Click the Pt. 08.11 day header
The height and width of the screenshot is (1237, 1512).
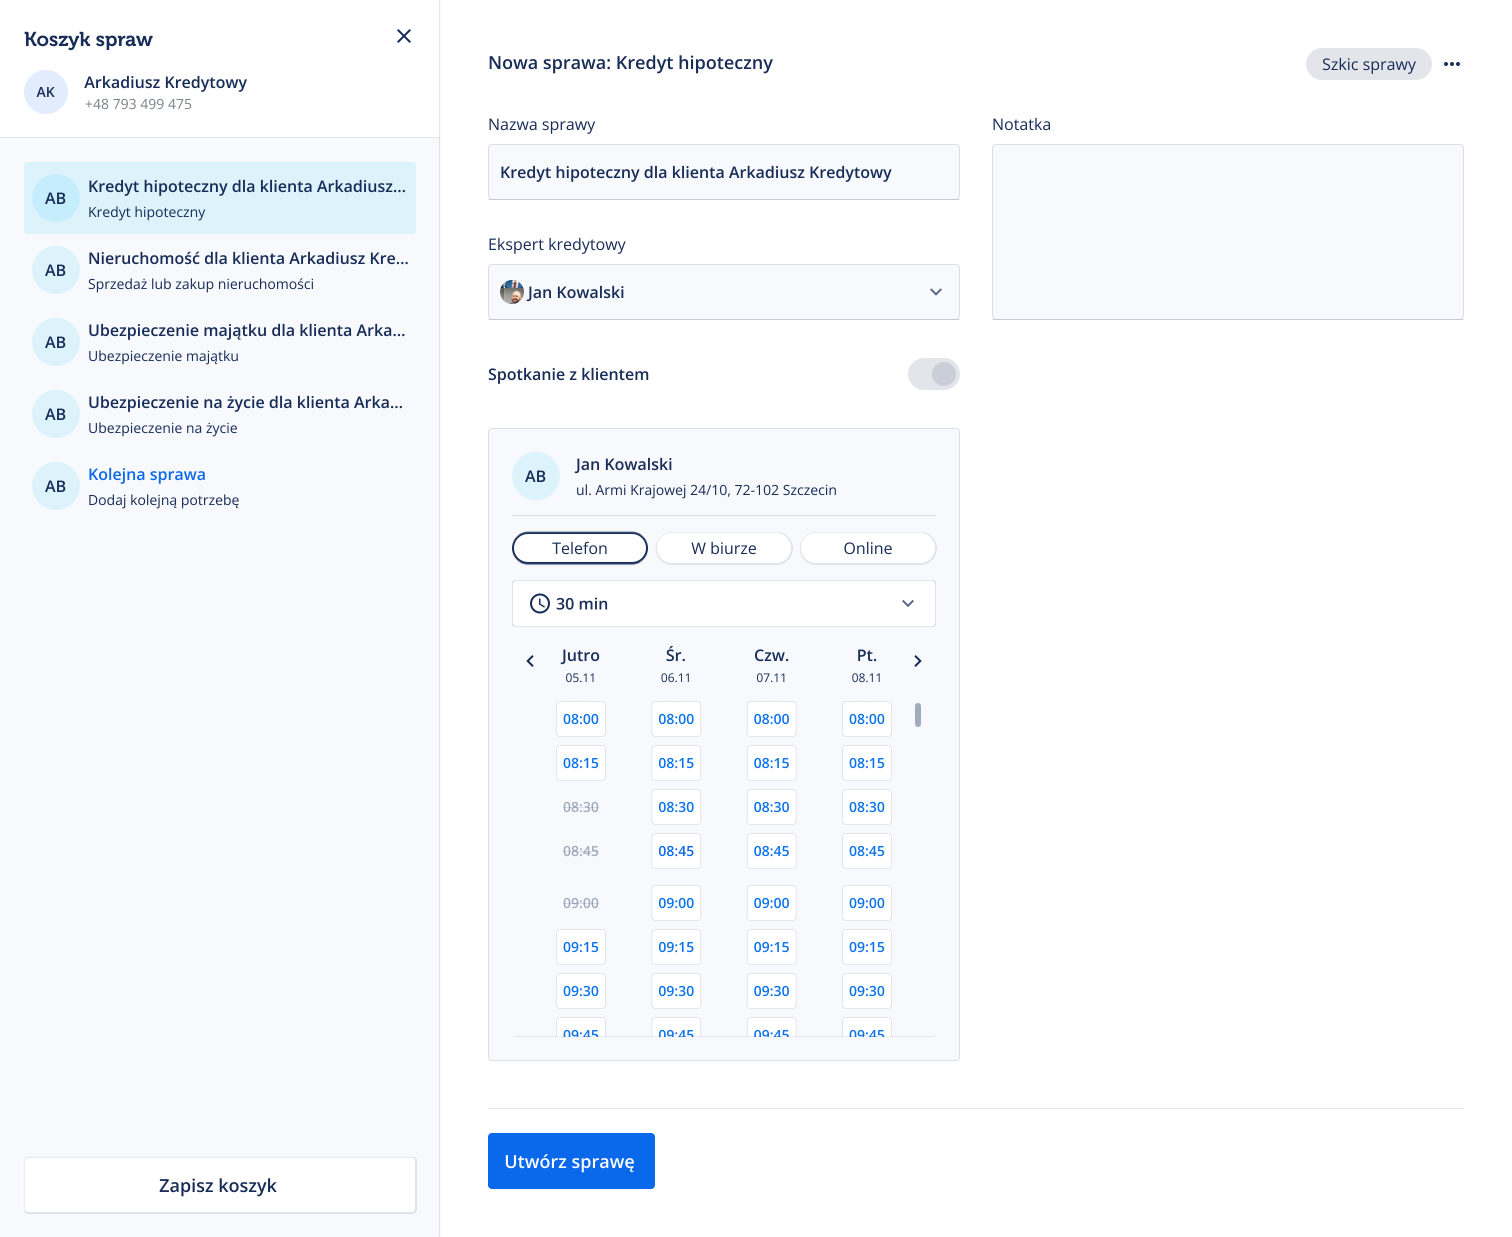(x=867, y=665)
